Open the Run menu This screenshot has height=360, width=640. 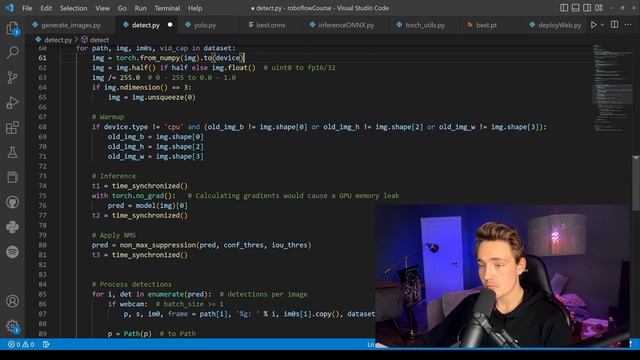click(140, 8)
